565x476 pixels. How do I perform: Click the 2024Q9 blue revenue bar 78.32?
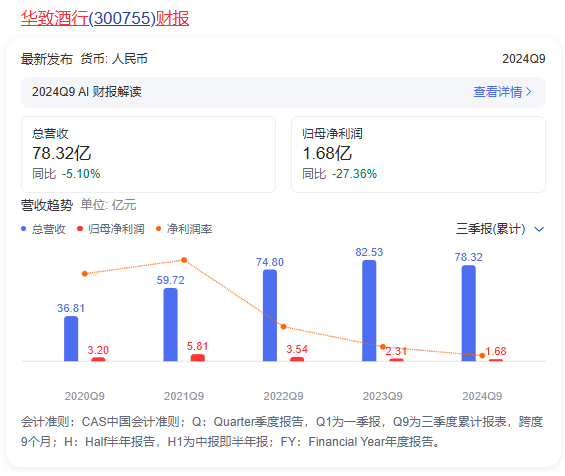pyautogui.click(x=469, y=313)
